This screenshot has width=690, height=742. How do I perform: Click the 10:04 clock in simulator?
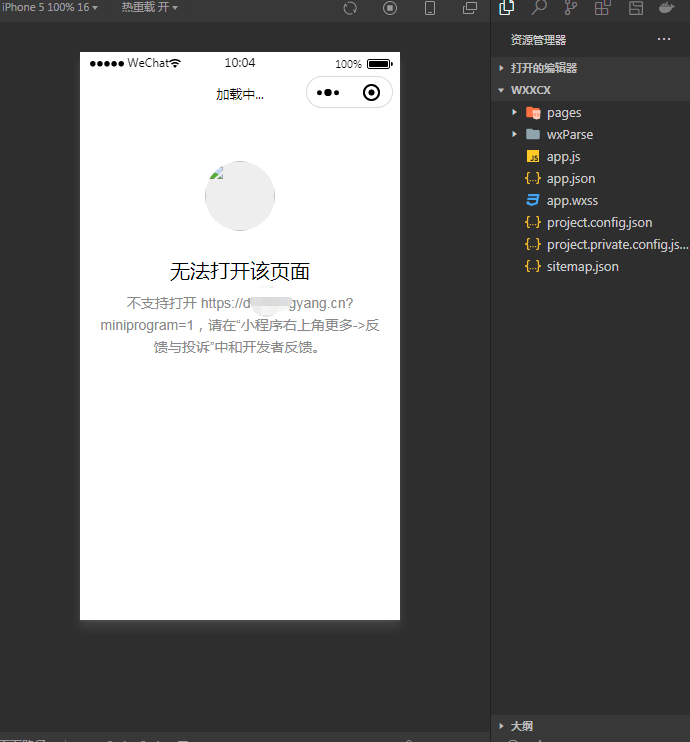point(240,63)
